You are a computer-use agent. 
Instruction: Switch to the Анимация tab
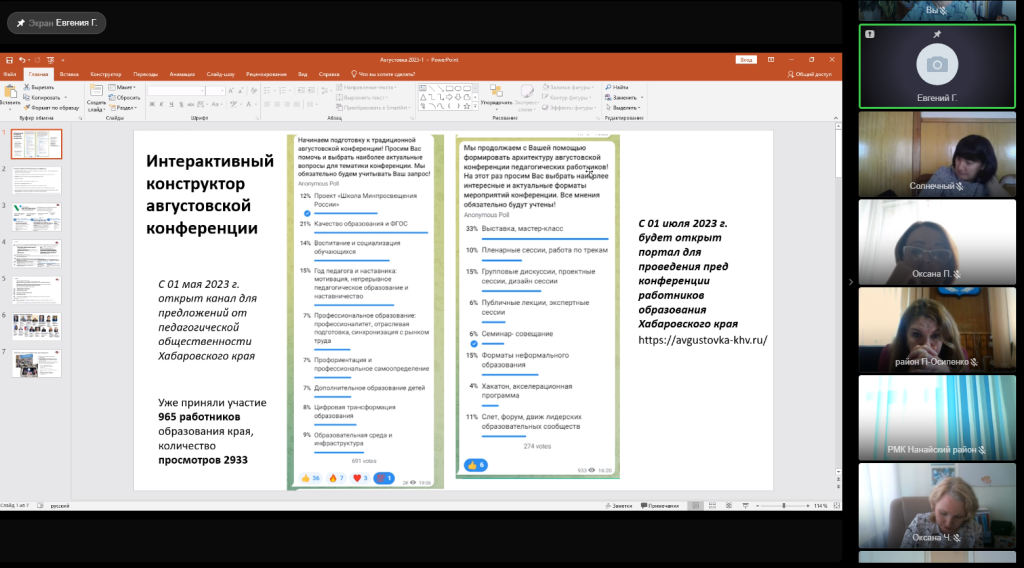coord(182,74)
